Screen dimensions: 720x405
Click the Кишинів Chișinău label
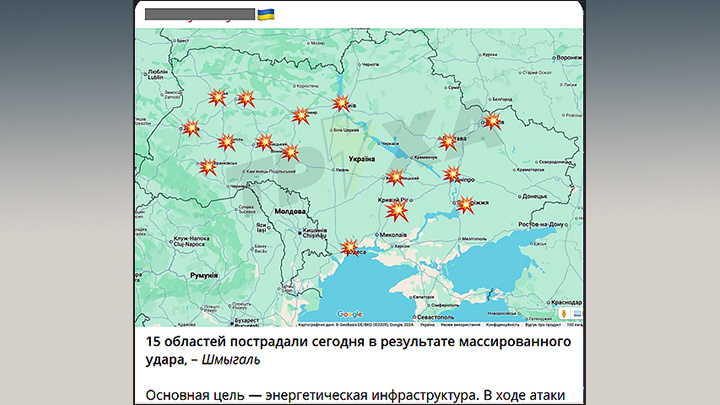click(315, 233)
